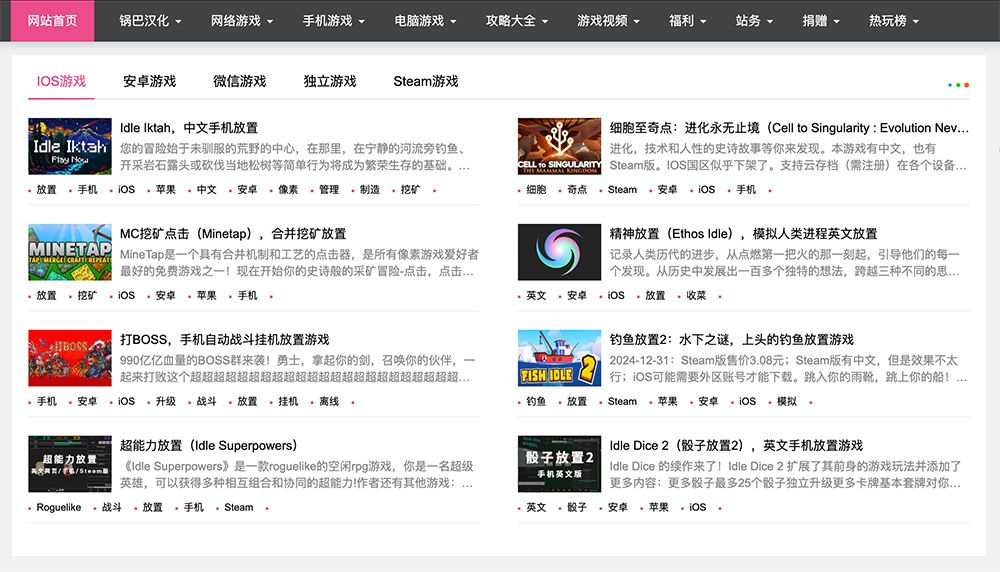Click the 像素 tag under Idle Iktah
The image size is (1000, 572).
(x=288, y=189)
